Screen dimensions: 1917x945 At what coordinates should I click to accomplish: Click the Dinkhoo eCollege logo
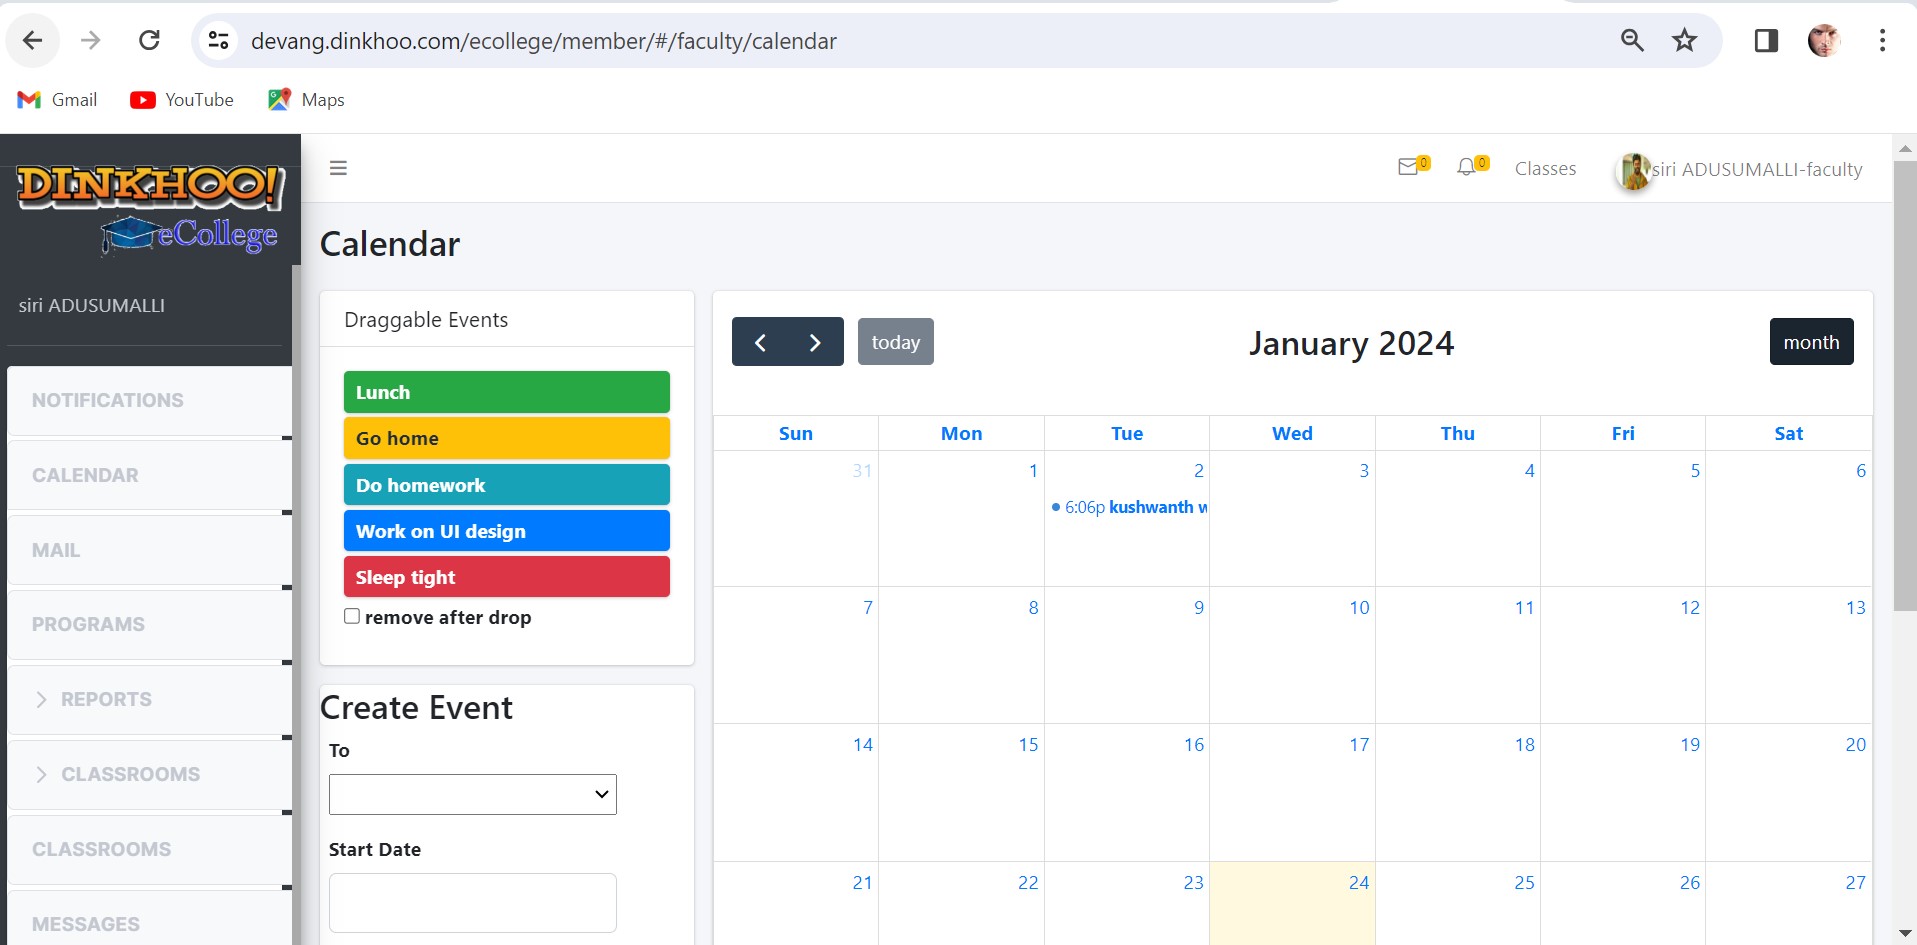pyautogui.click(x=150, y=209)
